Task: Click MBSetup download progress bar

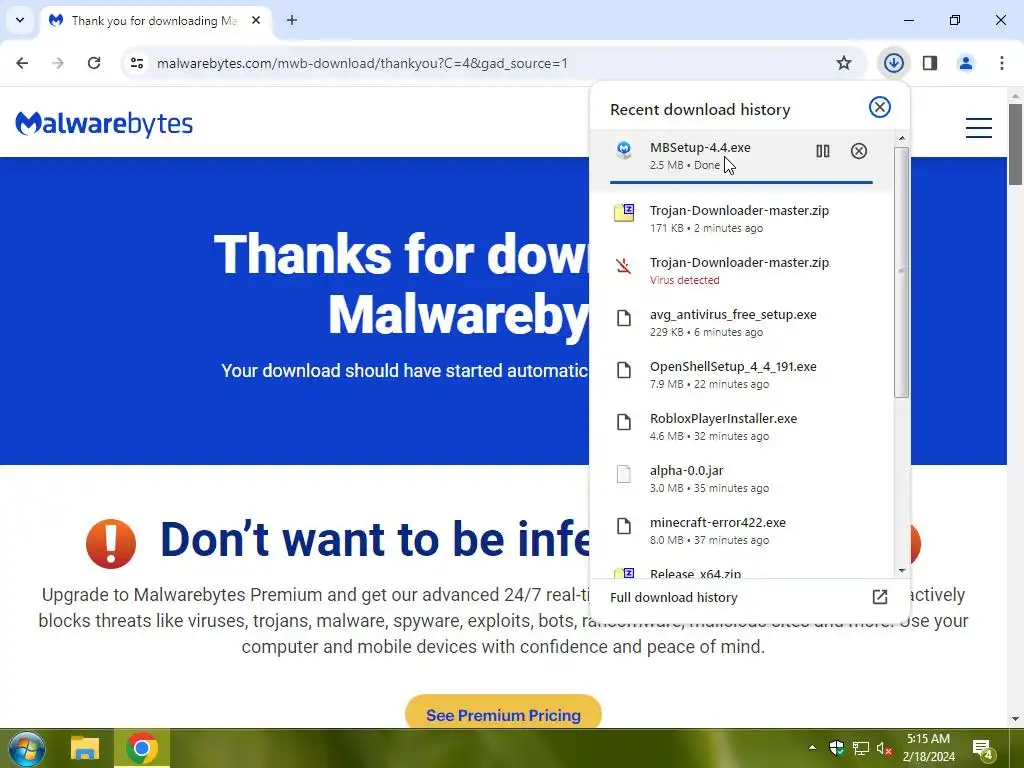Action: [741, 182]
